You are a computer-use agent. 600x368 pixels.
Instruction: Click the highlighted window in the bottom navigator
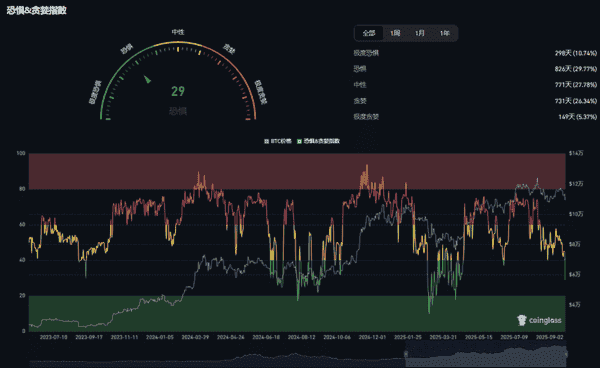pos(486,354)
